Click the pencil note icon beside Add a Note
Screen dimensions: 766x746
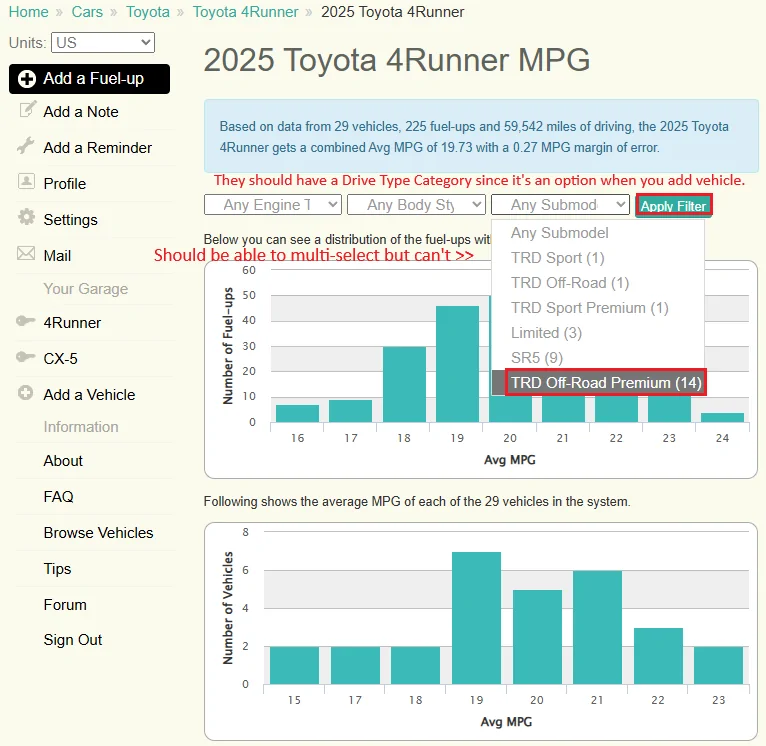click(x=28, y=109)
